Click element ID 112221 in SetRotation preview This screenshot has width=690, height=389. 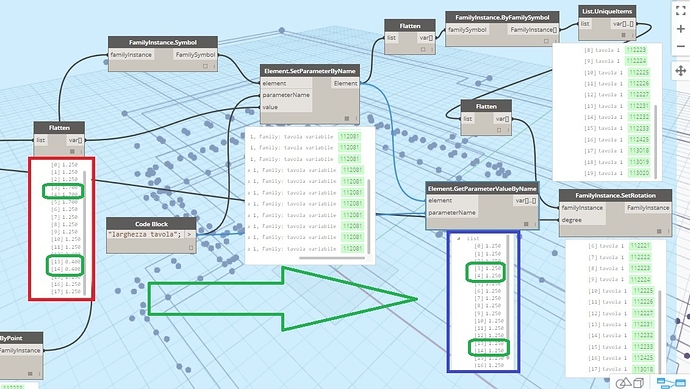click(640, 246)
